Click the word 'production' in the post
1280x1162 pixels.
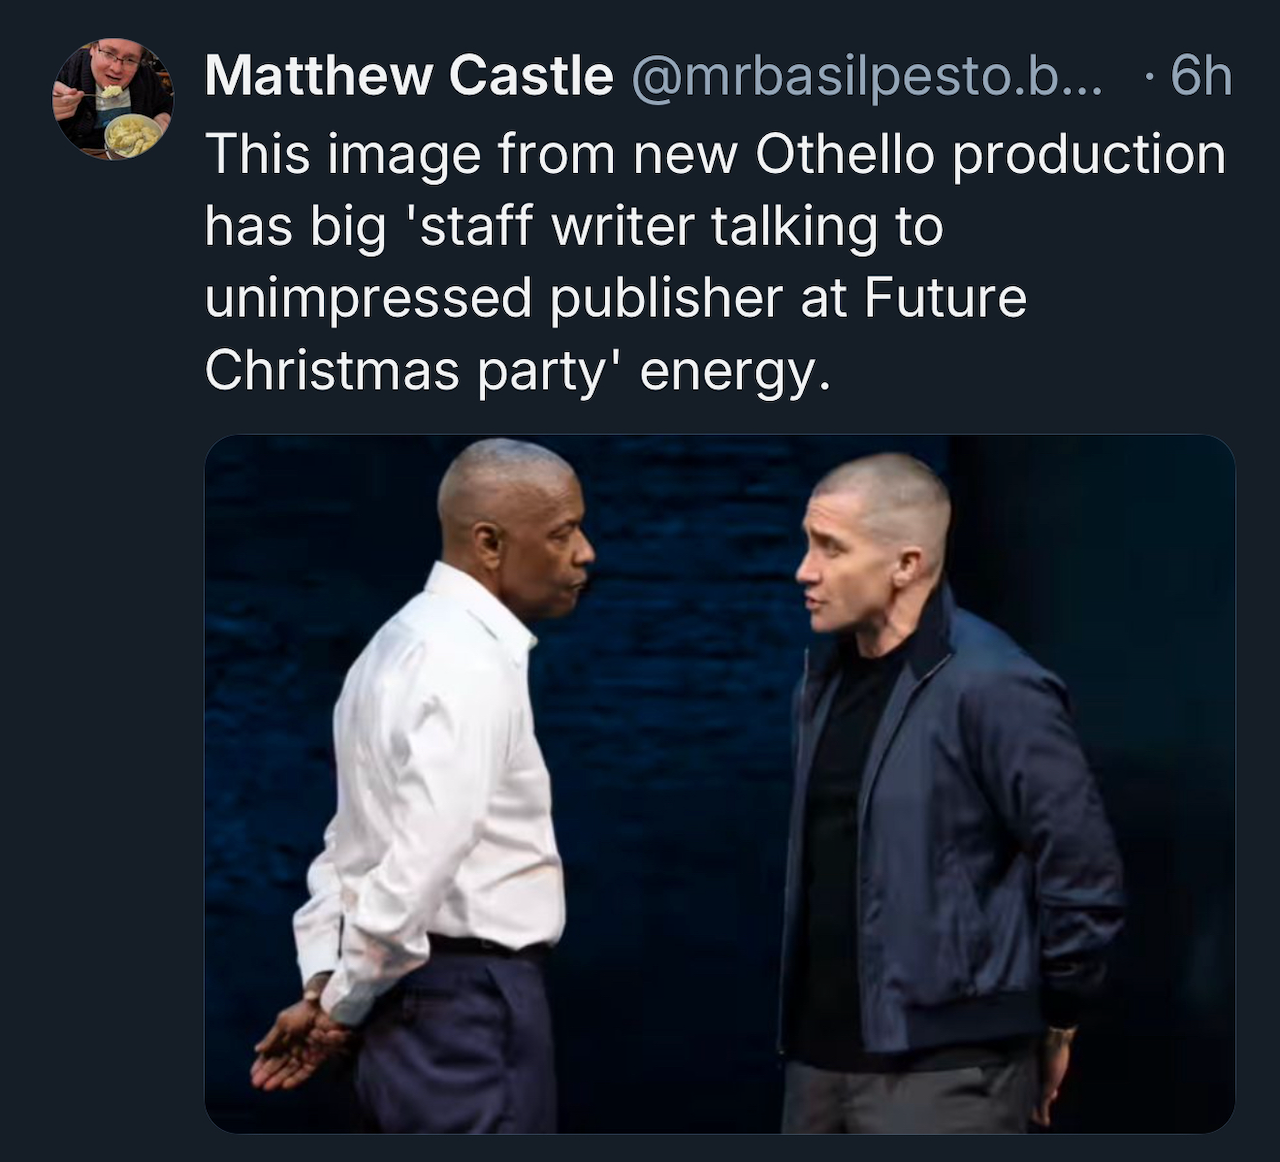coord(1089,156)
